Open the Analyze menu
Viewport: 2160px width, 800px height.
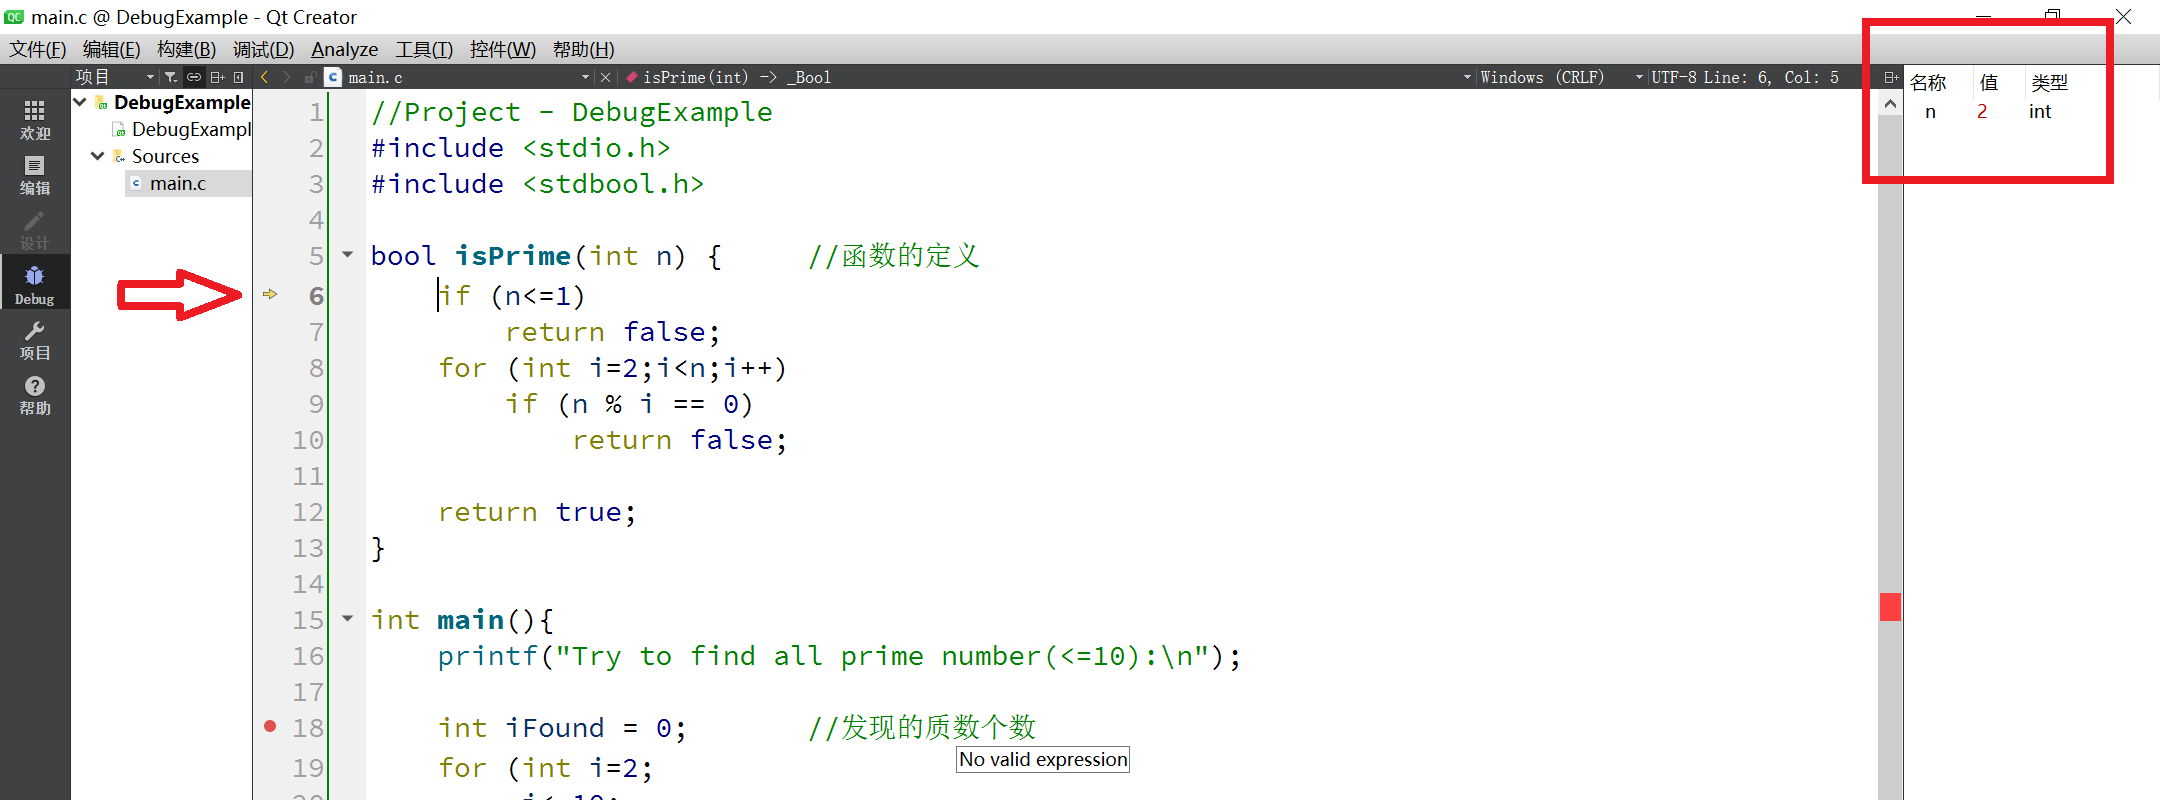(x=344, y=49)
